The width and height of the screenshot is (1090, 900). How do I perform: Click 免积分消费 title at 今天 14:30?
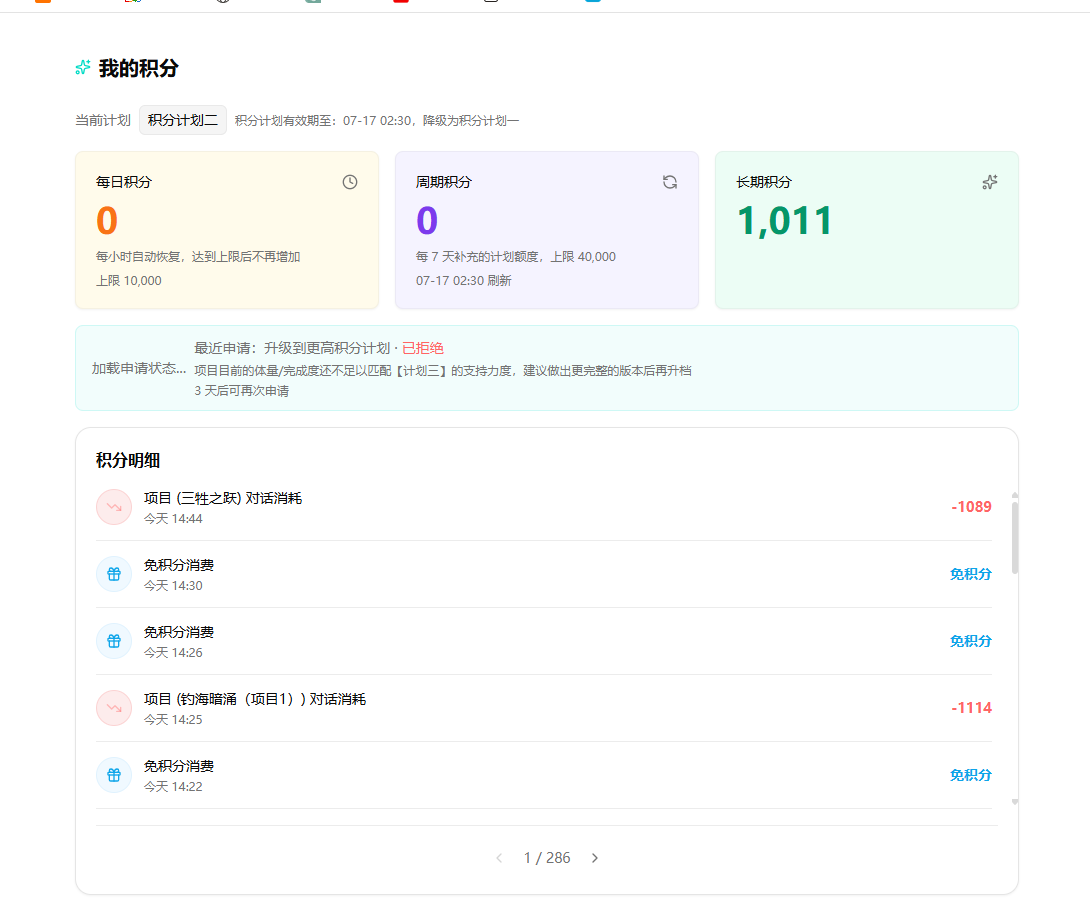pos(179,565)
